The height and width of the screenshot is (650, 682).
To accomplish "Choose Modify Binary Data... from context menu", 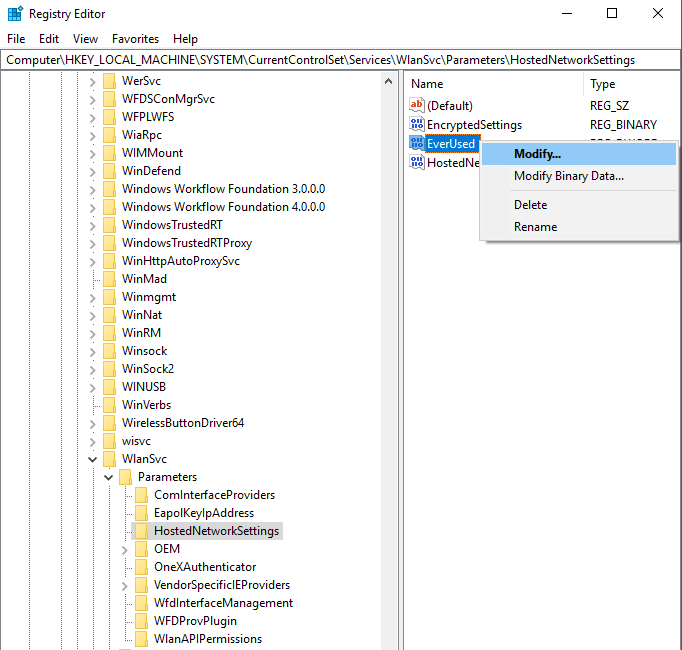I will pyautogui.click(x=579, y=176).
